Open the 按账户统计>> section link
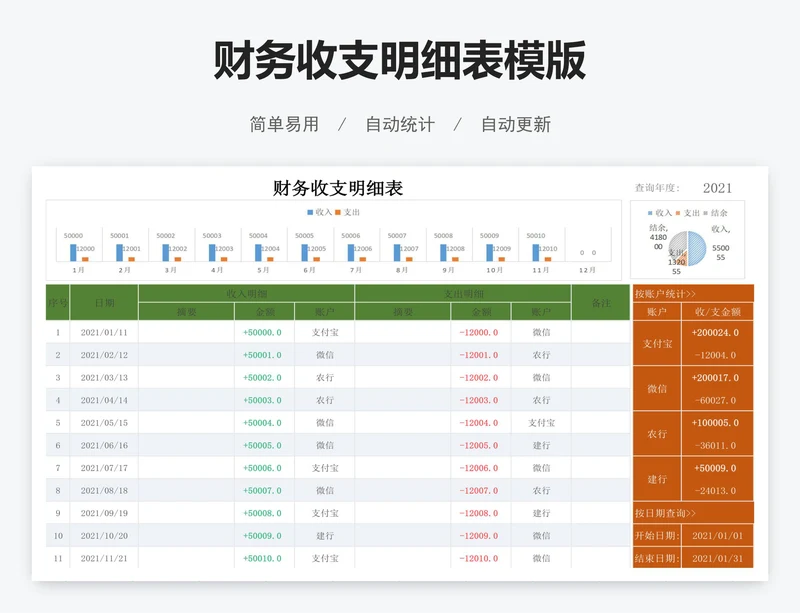The height and width of the screenshot is (613, 800). click(665, 293)
